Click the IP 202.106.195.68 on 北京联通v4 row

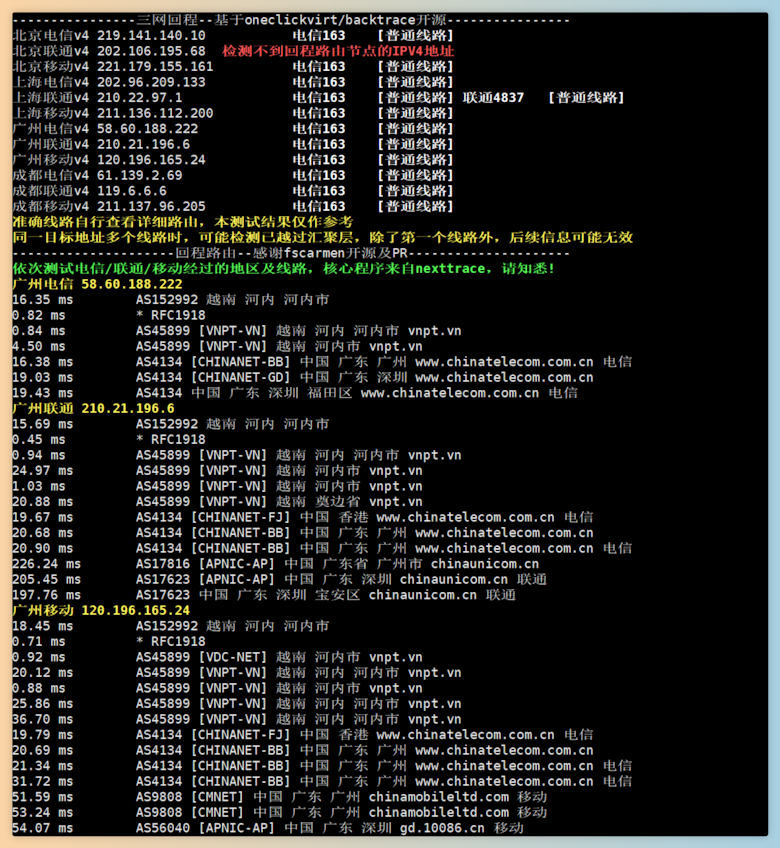click(x=151, y=51)
